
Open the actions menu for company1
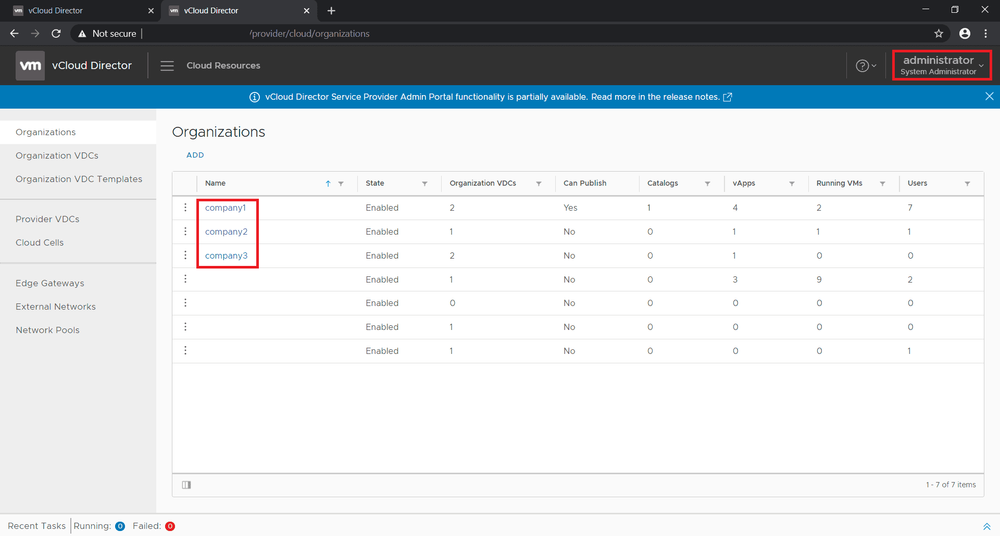pyautogui.click(x=185, y=208)
